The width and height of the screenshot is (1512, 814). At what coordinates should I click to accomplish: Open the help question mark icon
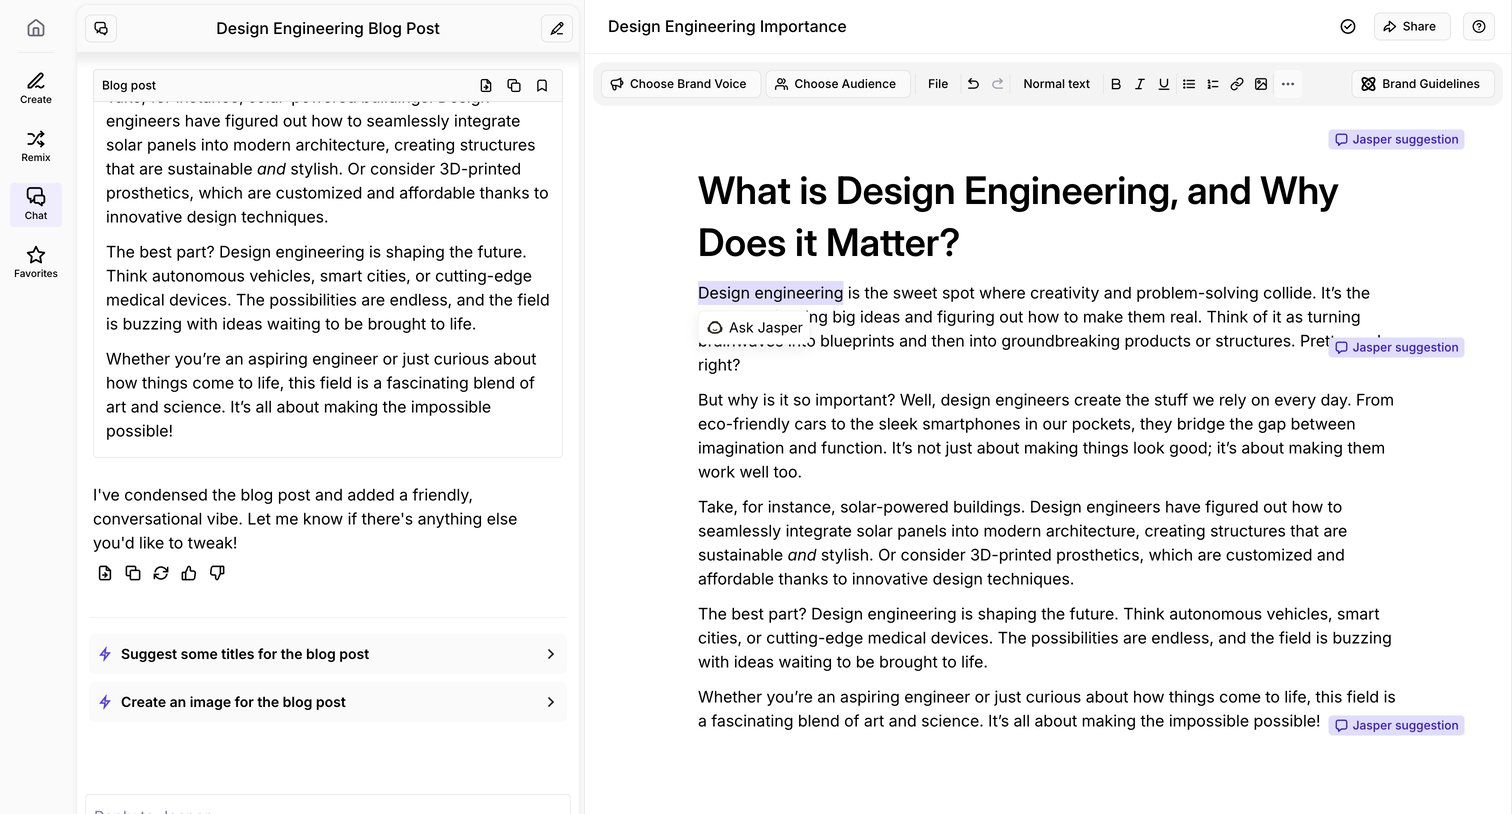(x=1479, y=27)
